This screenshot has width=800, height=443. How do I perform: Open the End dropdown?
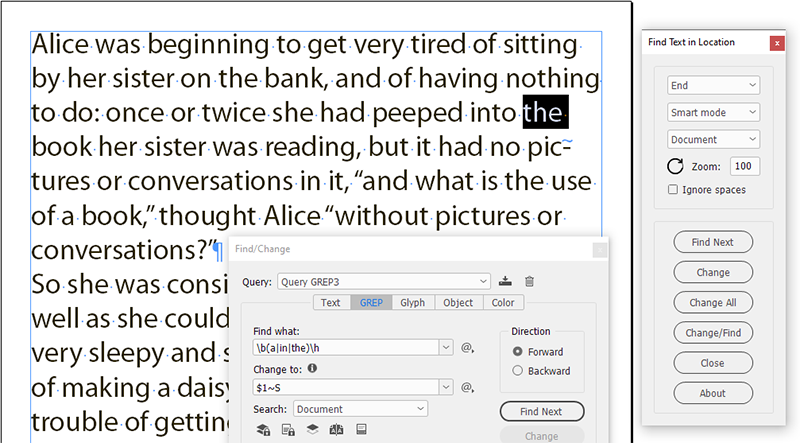coord(713,85)
